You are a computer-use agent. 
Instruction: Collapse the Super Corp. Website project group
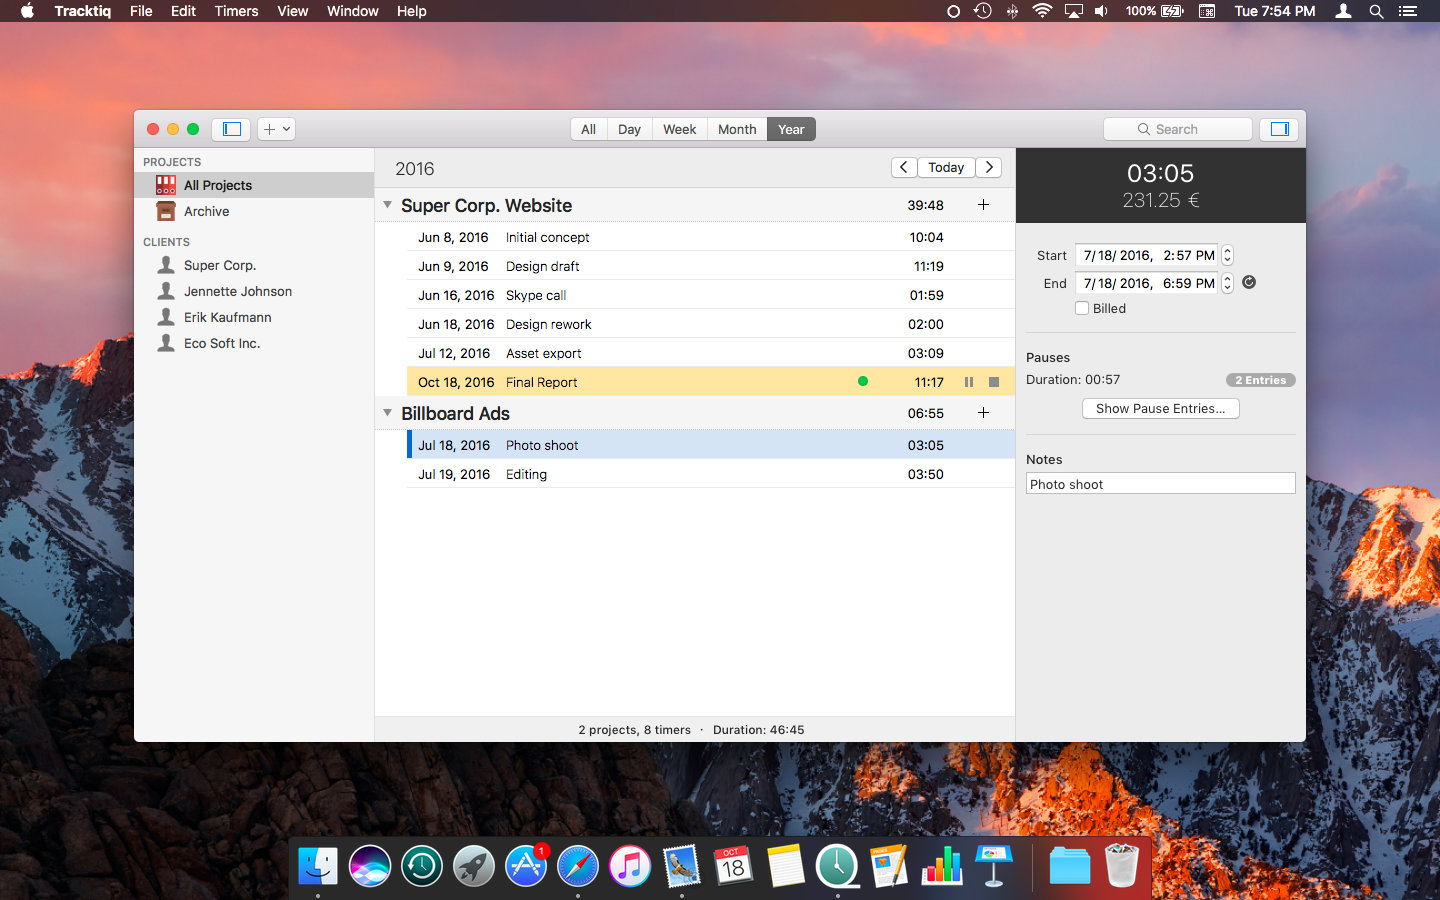[388, 204]
